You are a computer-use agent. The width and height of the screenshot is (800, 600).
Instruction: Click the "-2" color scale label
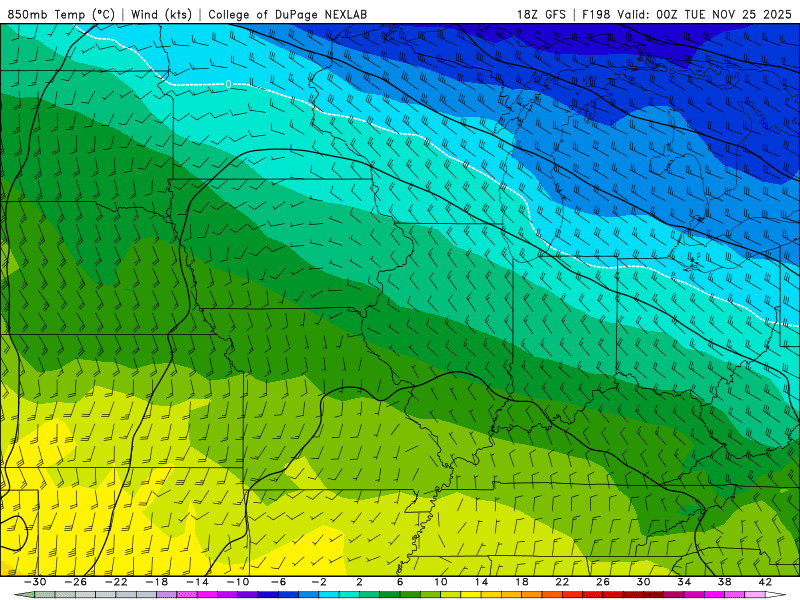pos(319,582)
